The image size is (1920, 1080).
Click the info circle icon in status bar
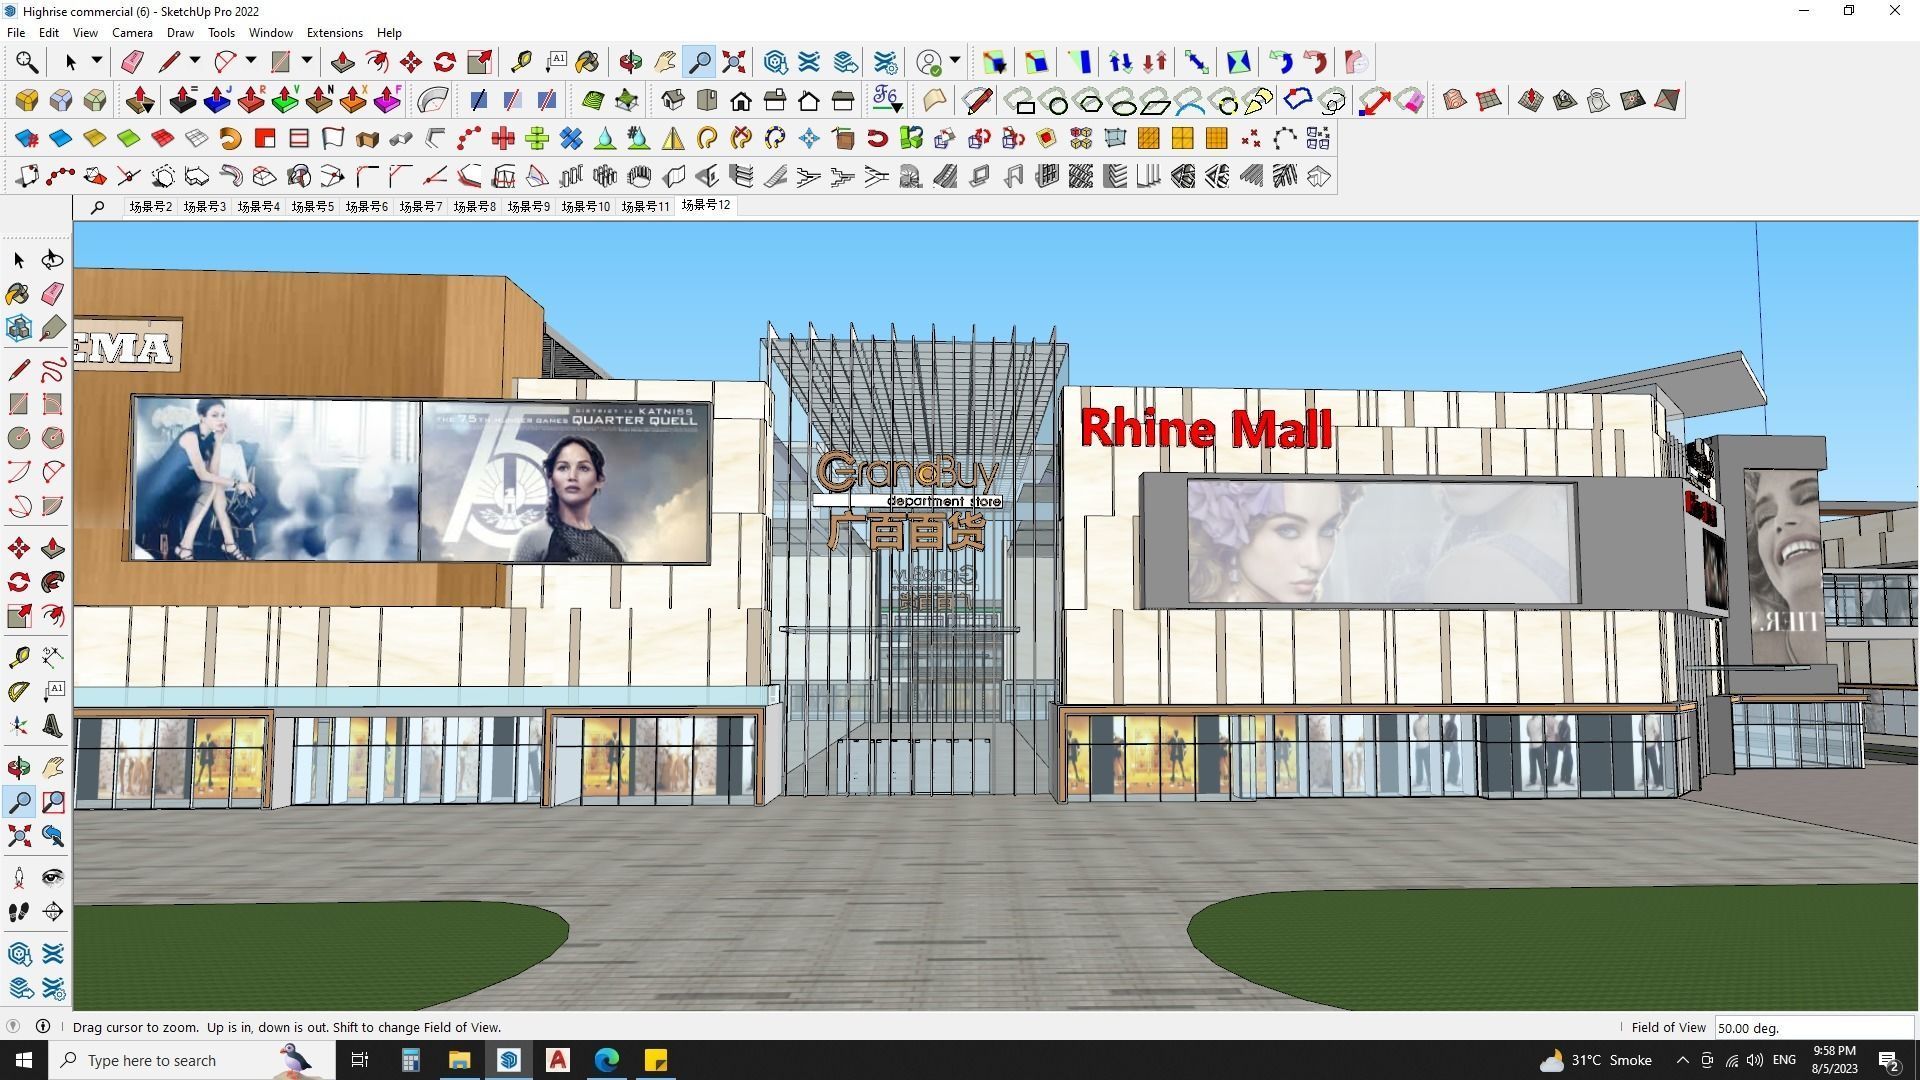click(43, 1027)
